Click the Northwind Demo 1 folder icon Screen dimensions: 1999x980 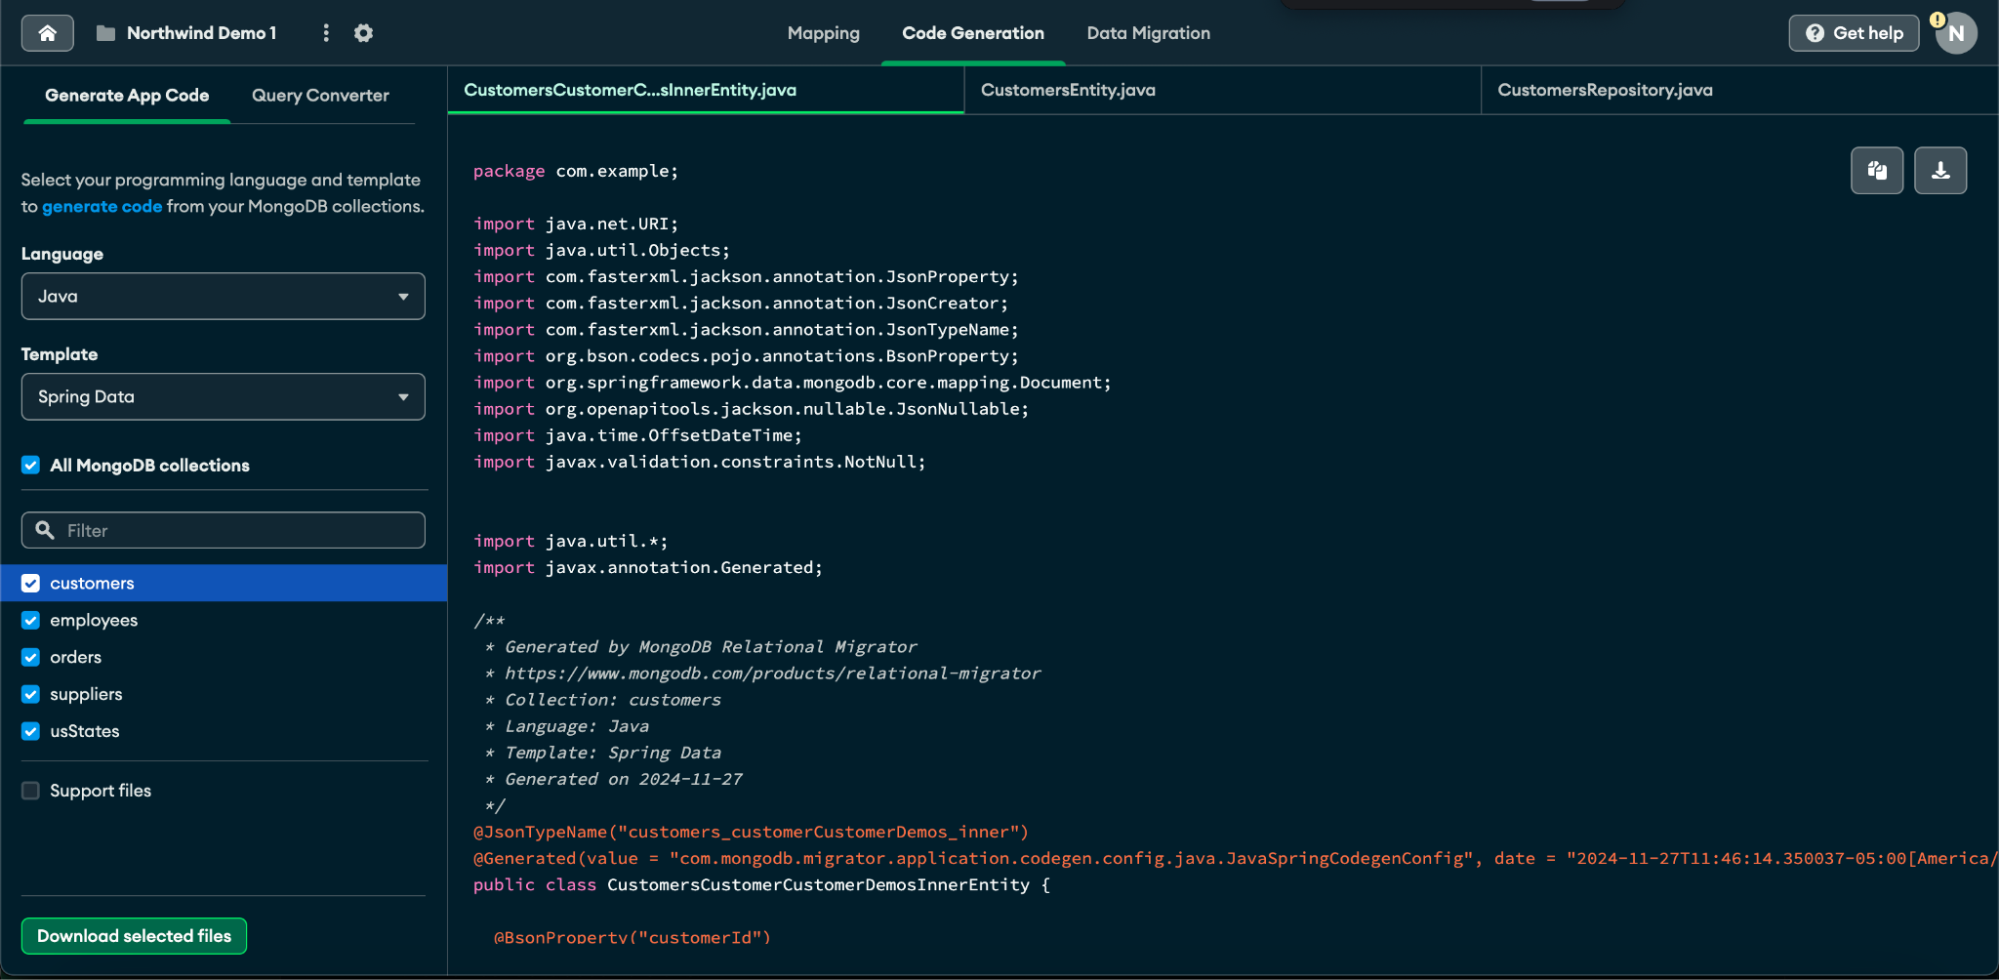click(105, 33)
